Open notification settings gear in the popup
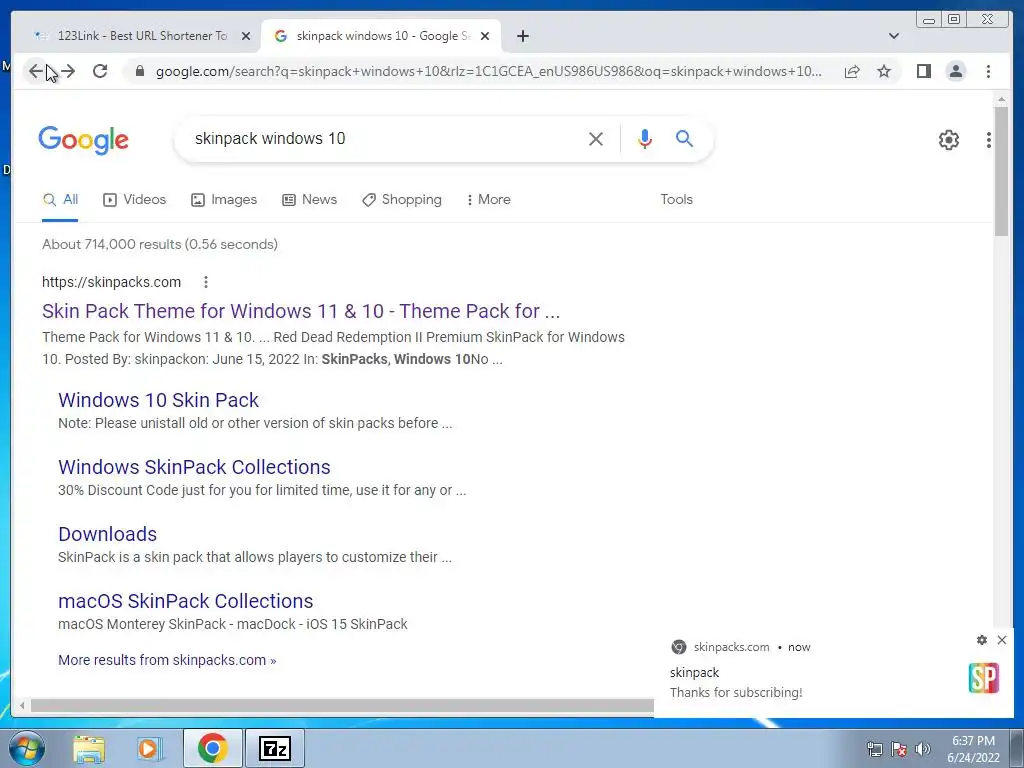 (x=982, y=640)
